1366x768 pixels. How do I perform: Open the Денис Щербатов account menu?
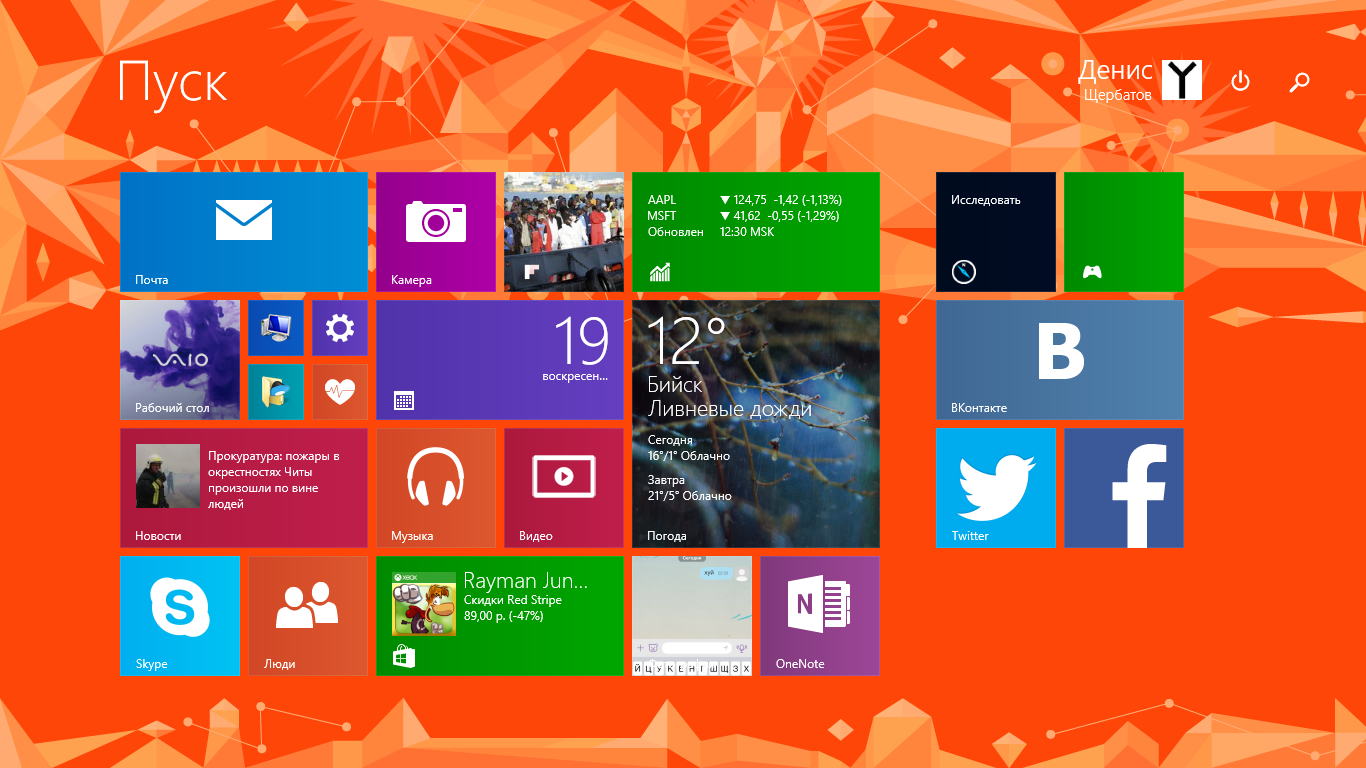1140,80
